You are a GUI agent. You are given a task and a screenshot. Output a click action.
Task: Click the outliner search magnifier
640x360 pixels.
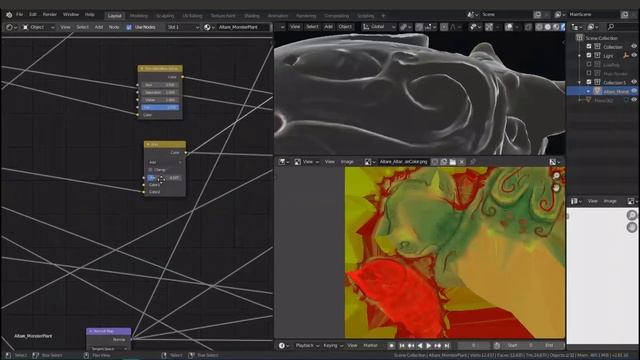[x=611, y=27]
